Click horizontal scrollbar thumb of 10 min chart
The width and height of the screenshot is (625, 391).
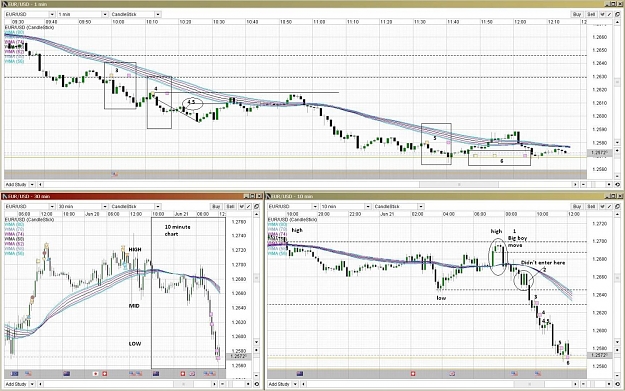point(529,384)
